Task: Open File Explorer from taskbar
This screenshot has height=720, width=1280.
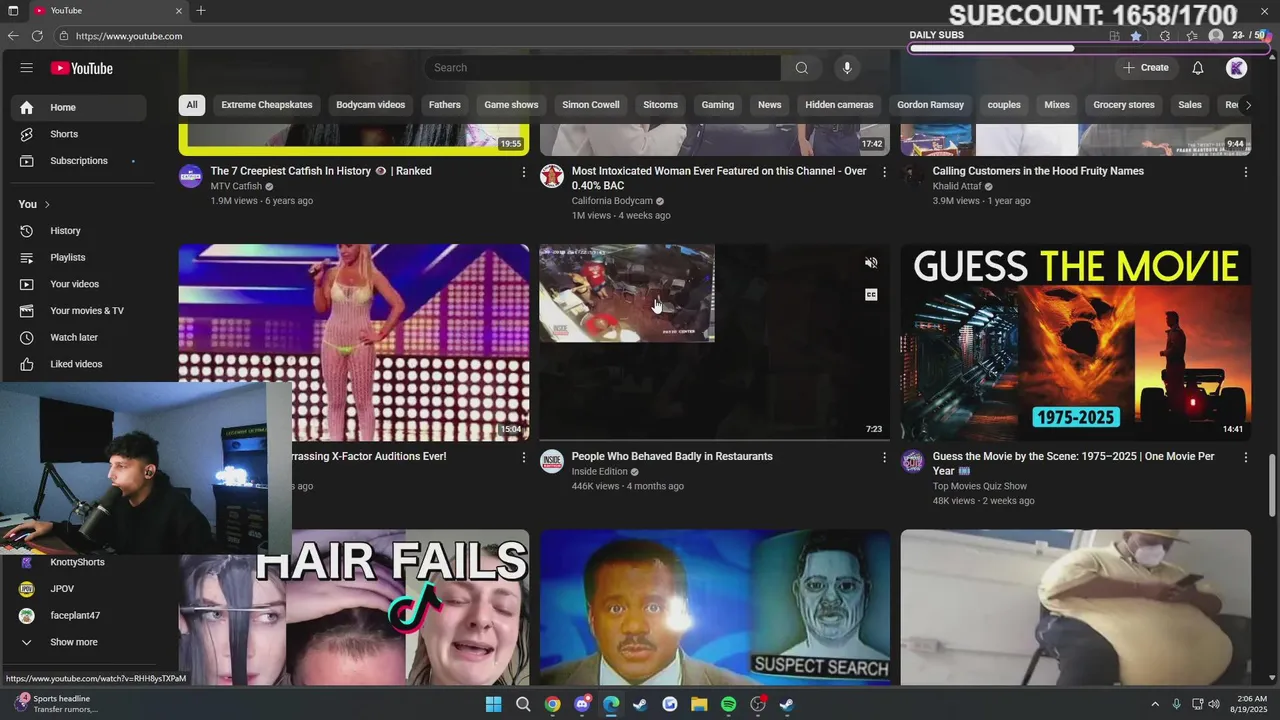Action: pyautogui.click(x=699, y=704)
